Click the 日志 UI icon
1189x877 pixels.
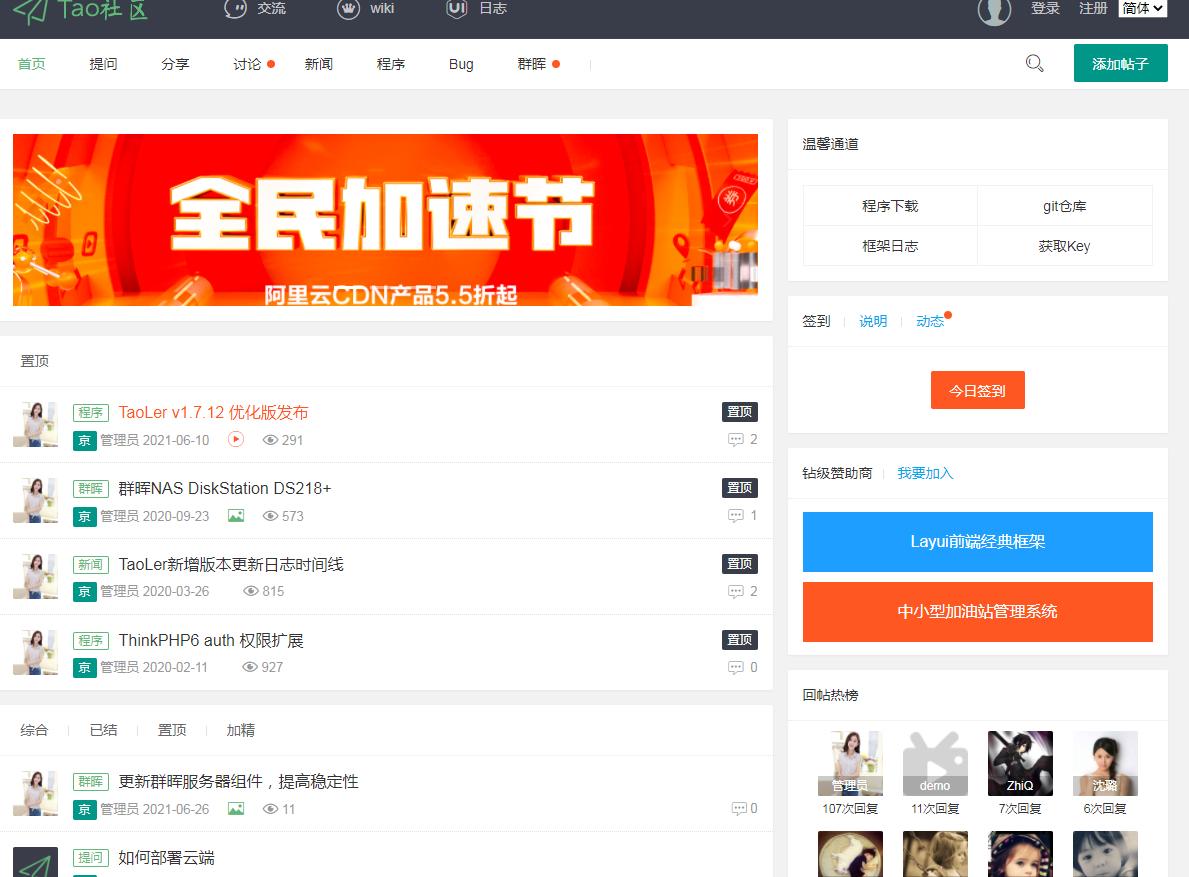(458, 9)
